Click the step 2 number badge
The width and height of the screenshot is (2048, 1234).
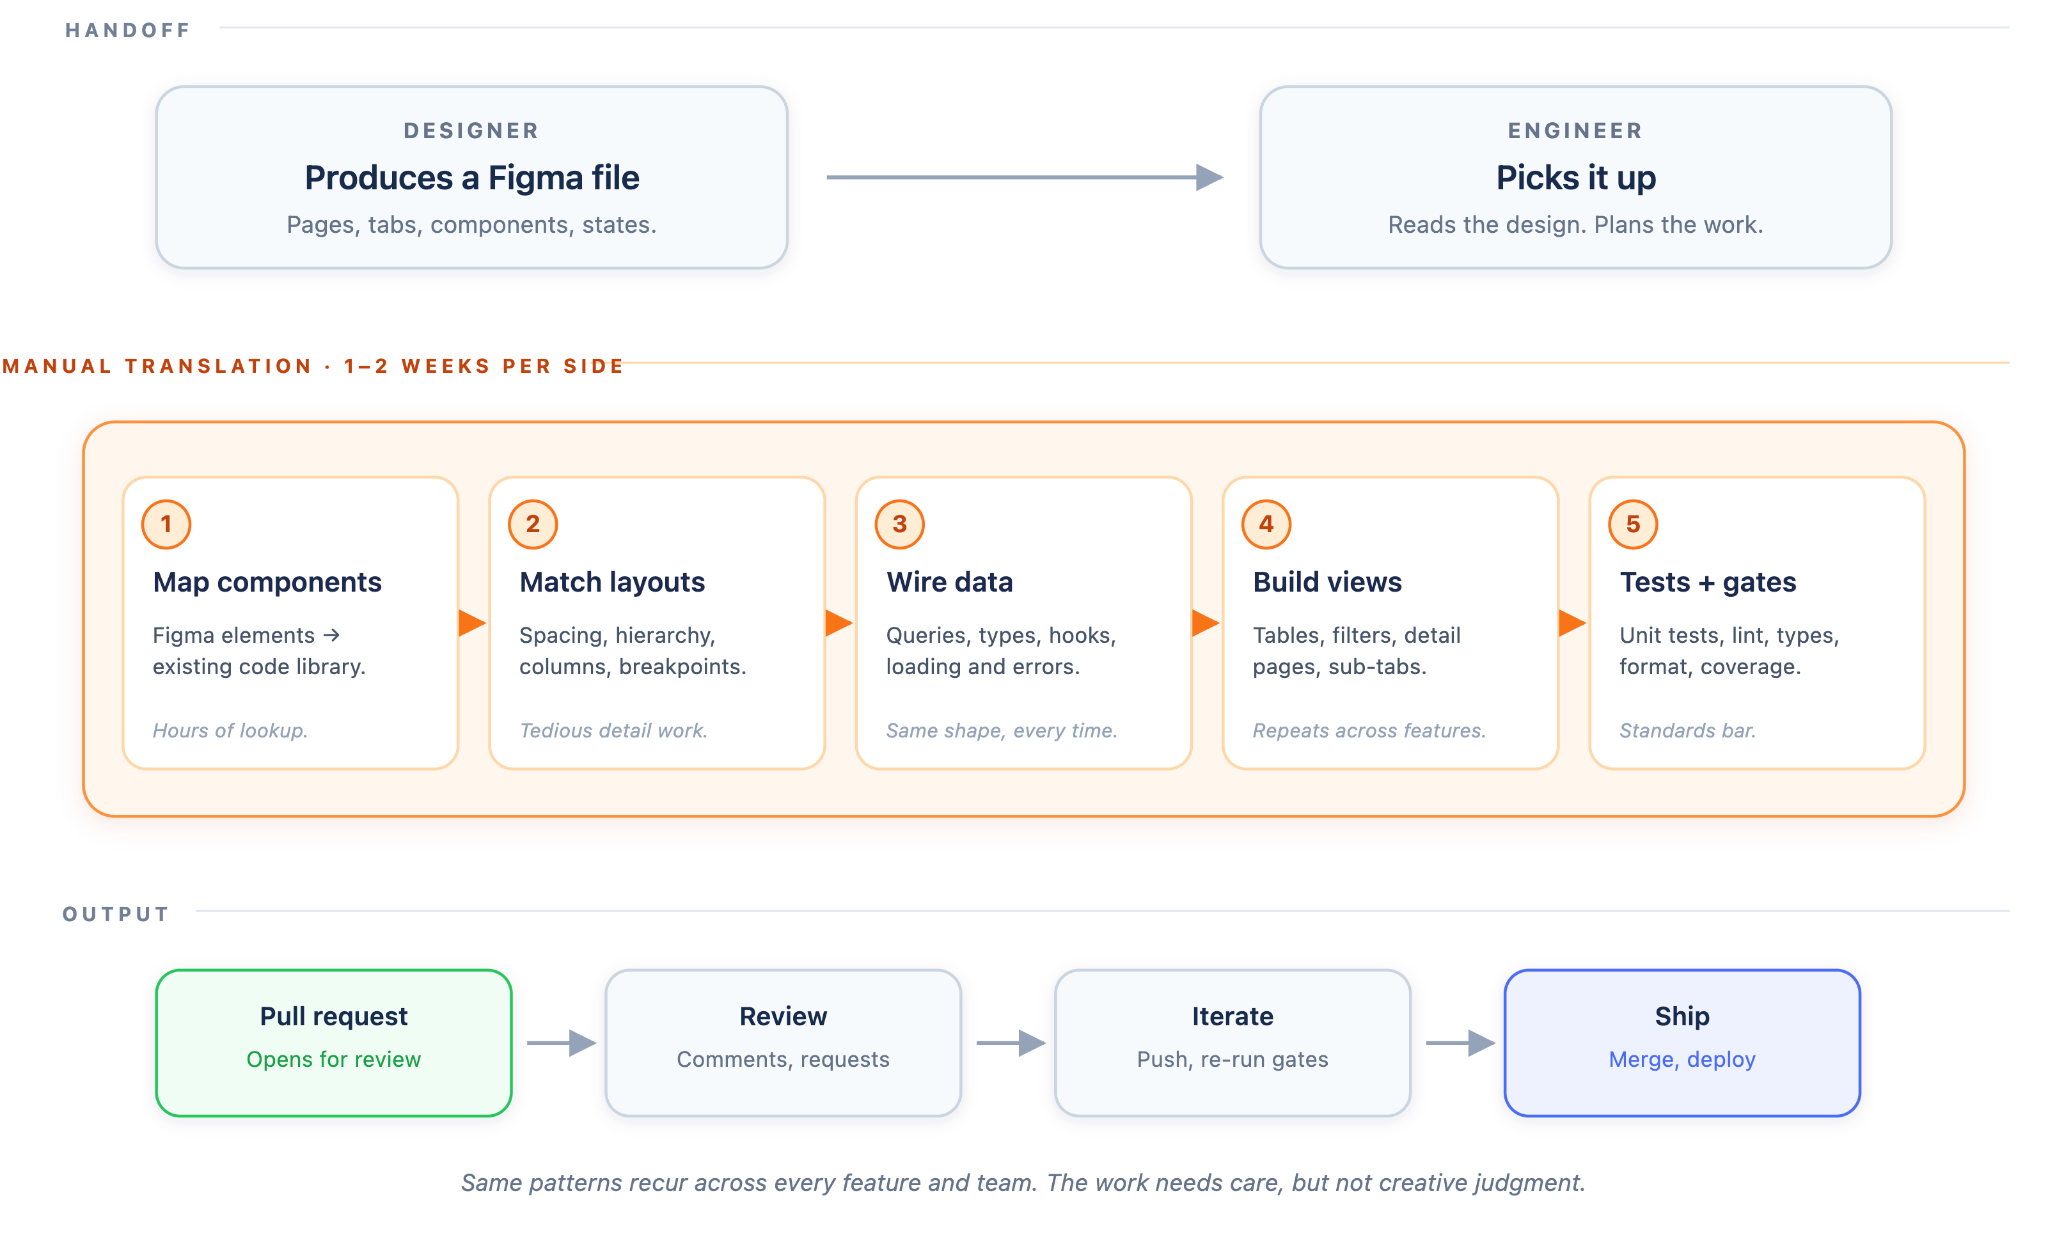533,524
